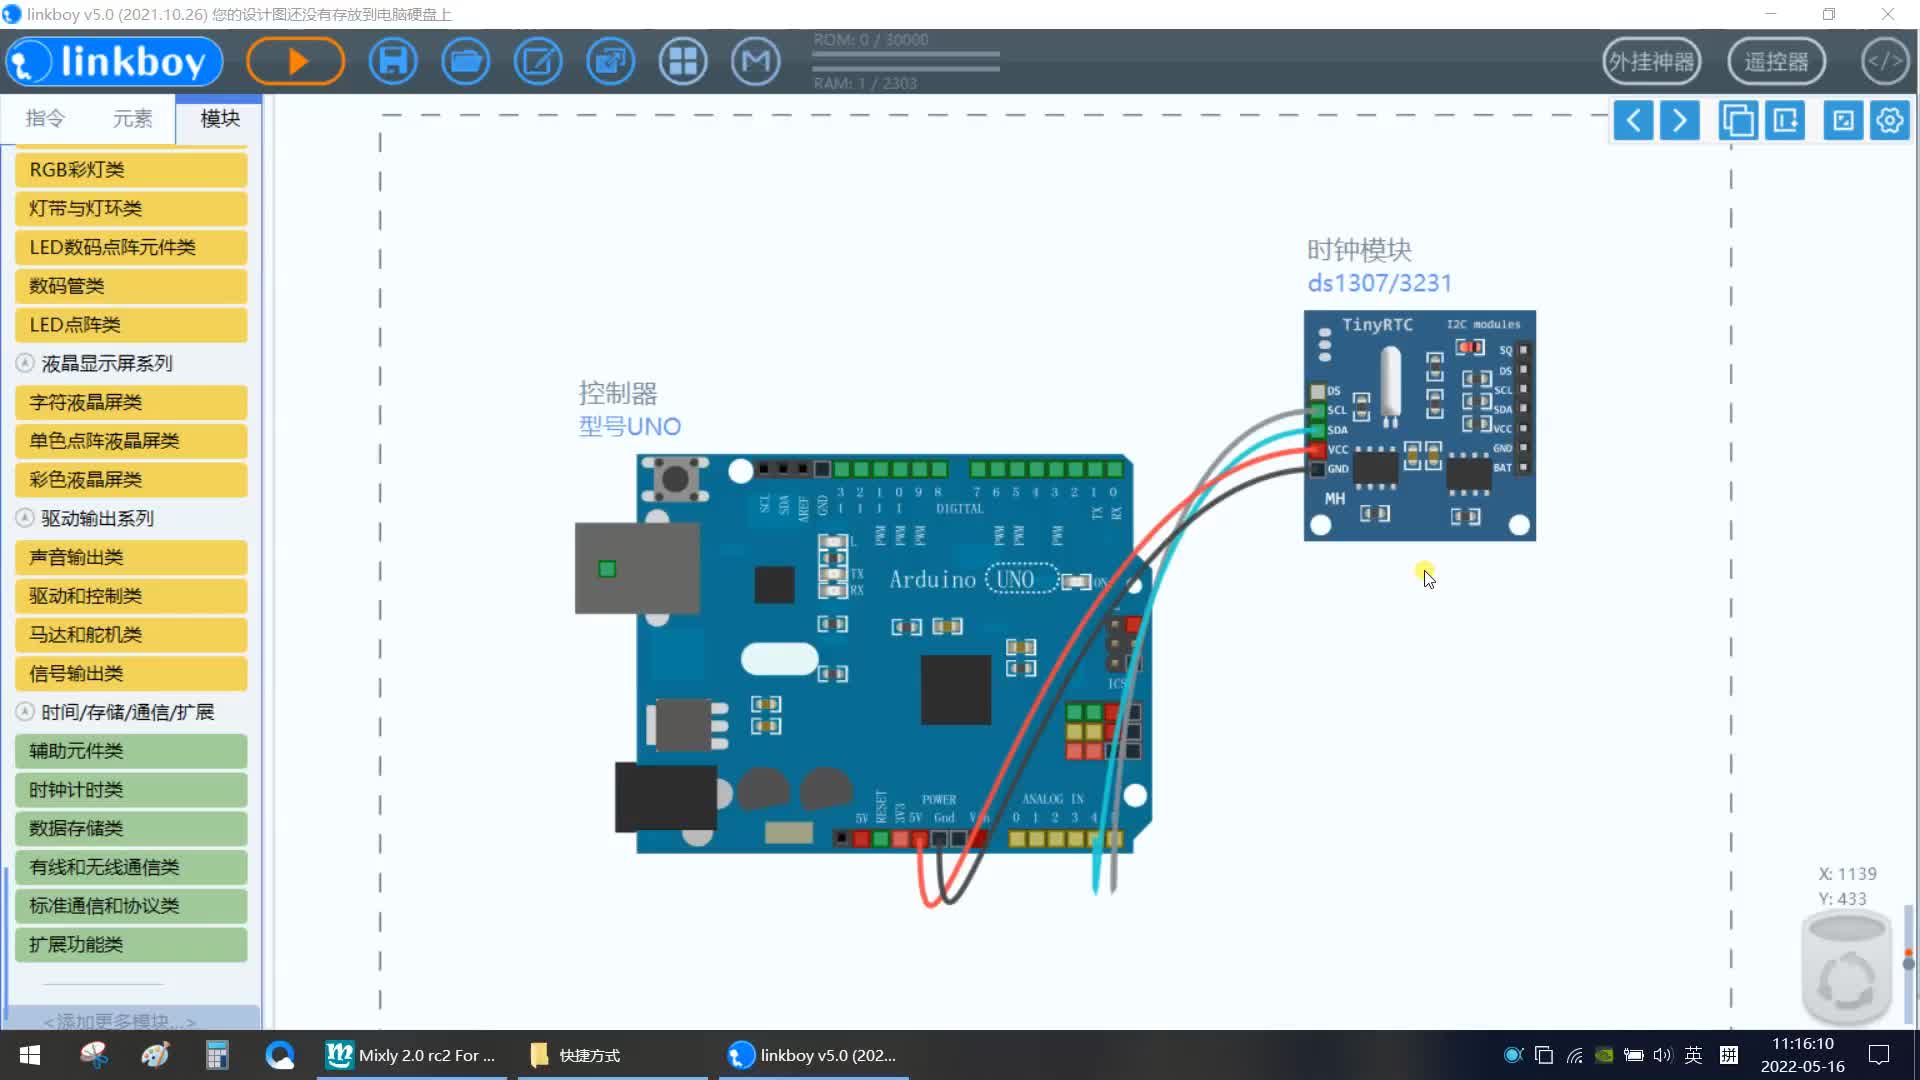Image resolution: width=1920 pixels, height=1080 pixels.
Task: Open the 彩色液晶屏类 category
Action: [131, 480]
